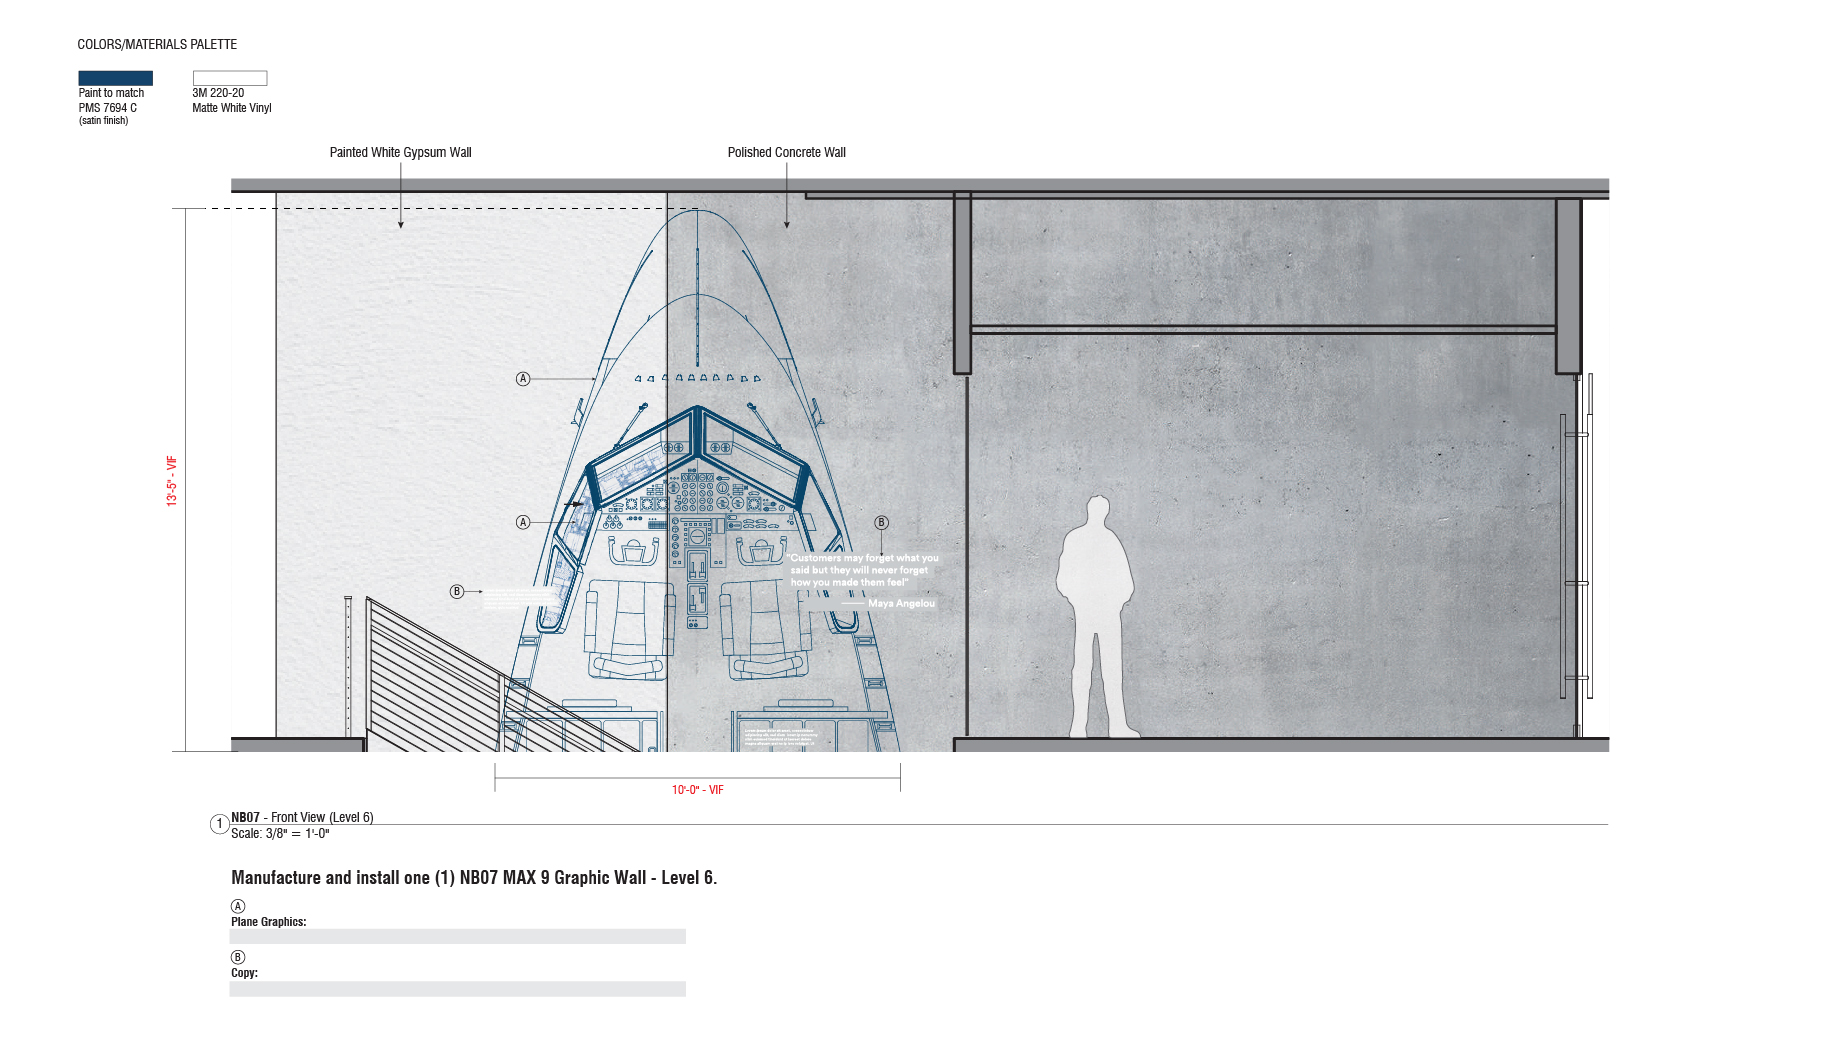Click the red 10'-0" VIF width dimension
The image size is (1821, 1051).
tap(697, 790)
